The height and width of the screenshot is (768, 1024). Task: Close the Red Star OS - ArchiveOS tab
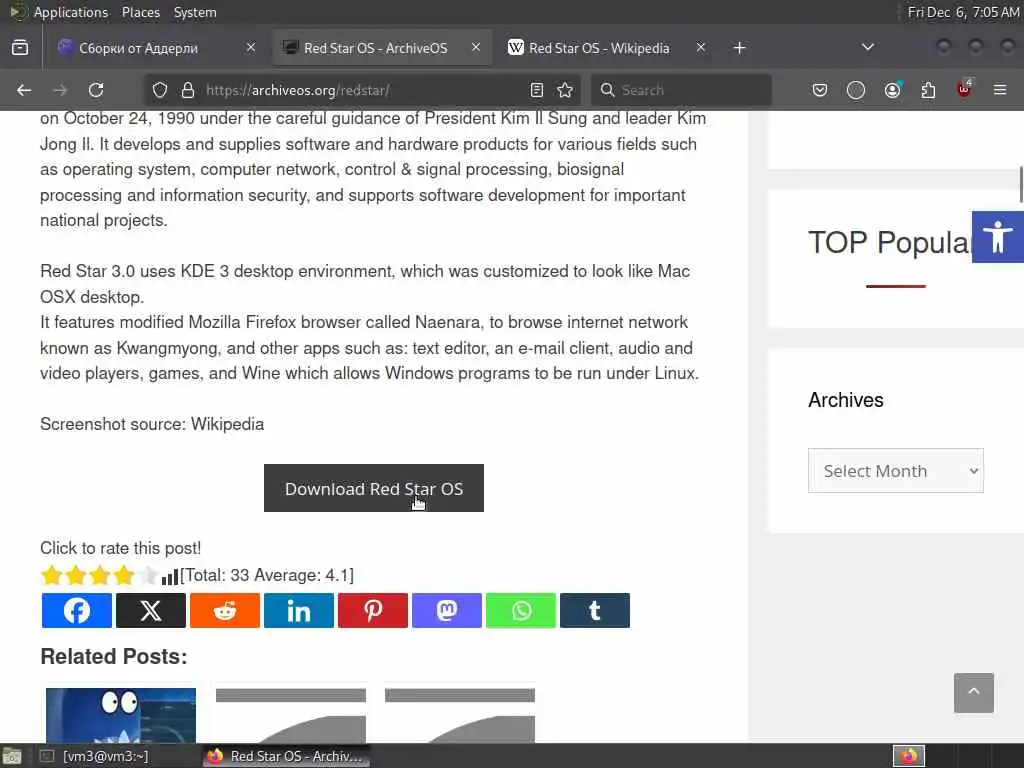(476, 47)
